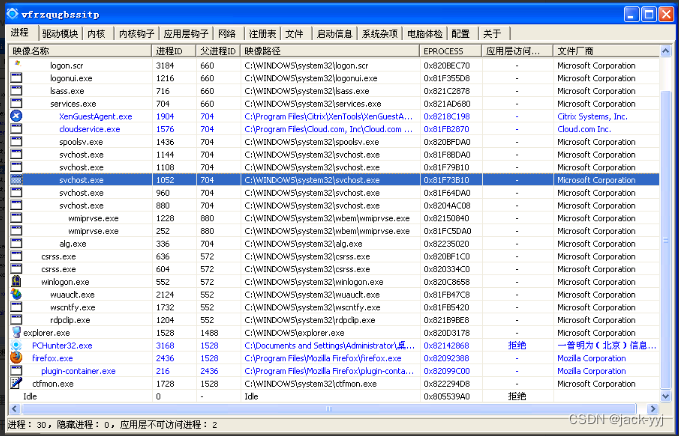679x436 pixels.
Task: Open the 内核 tab
Action: tap(97, 34)
